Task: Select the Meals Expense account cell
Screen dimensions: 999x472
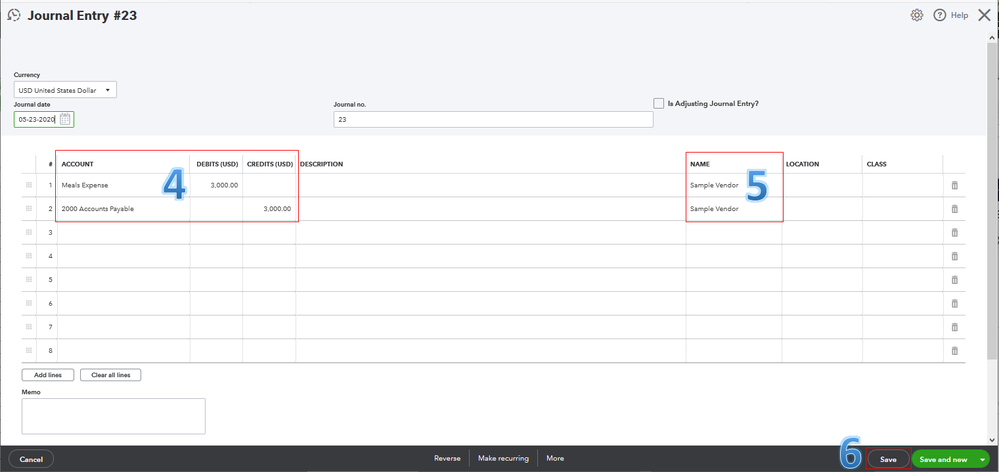Action: [x=124, y=185]
